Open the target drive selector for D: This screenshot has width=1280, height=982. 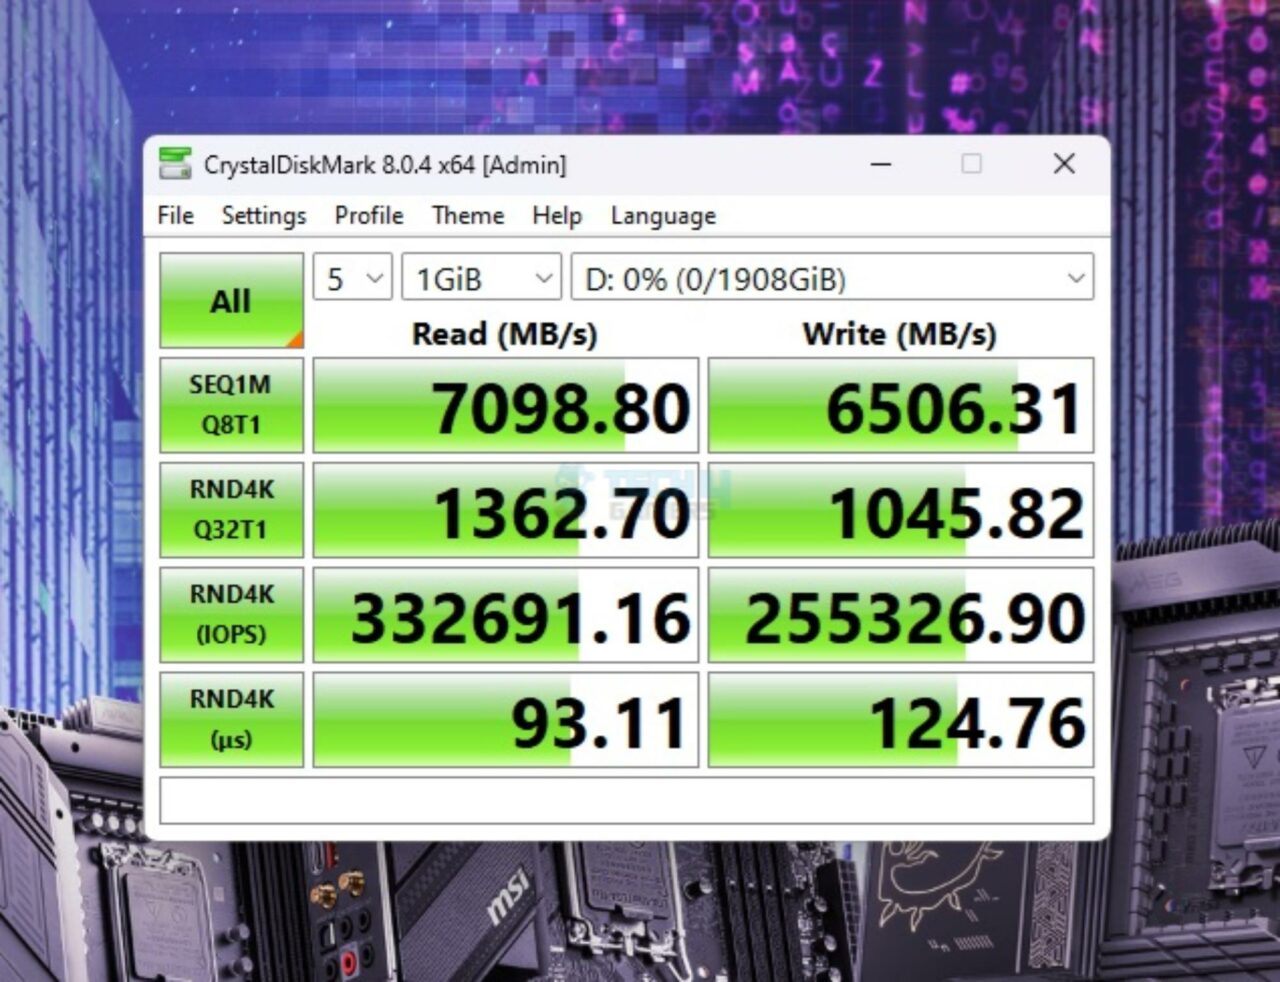click(x=835, y=278)
